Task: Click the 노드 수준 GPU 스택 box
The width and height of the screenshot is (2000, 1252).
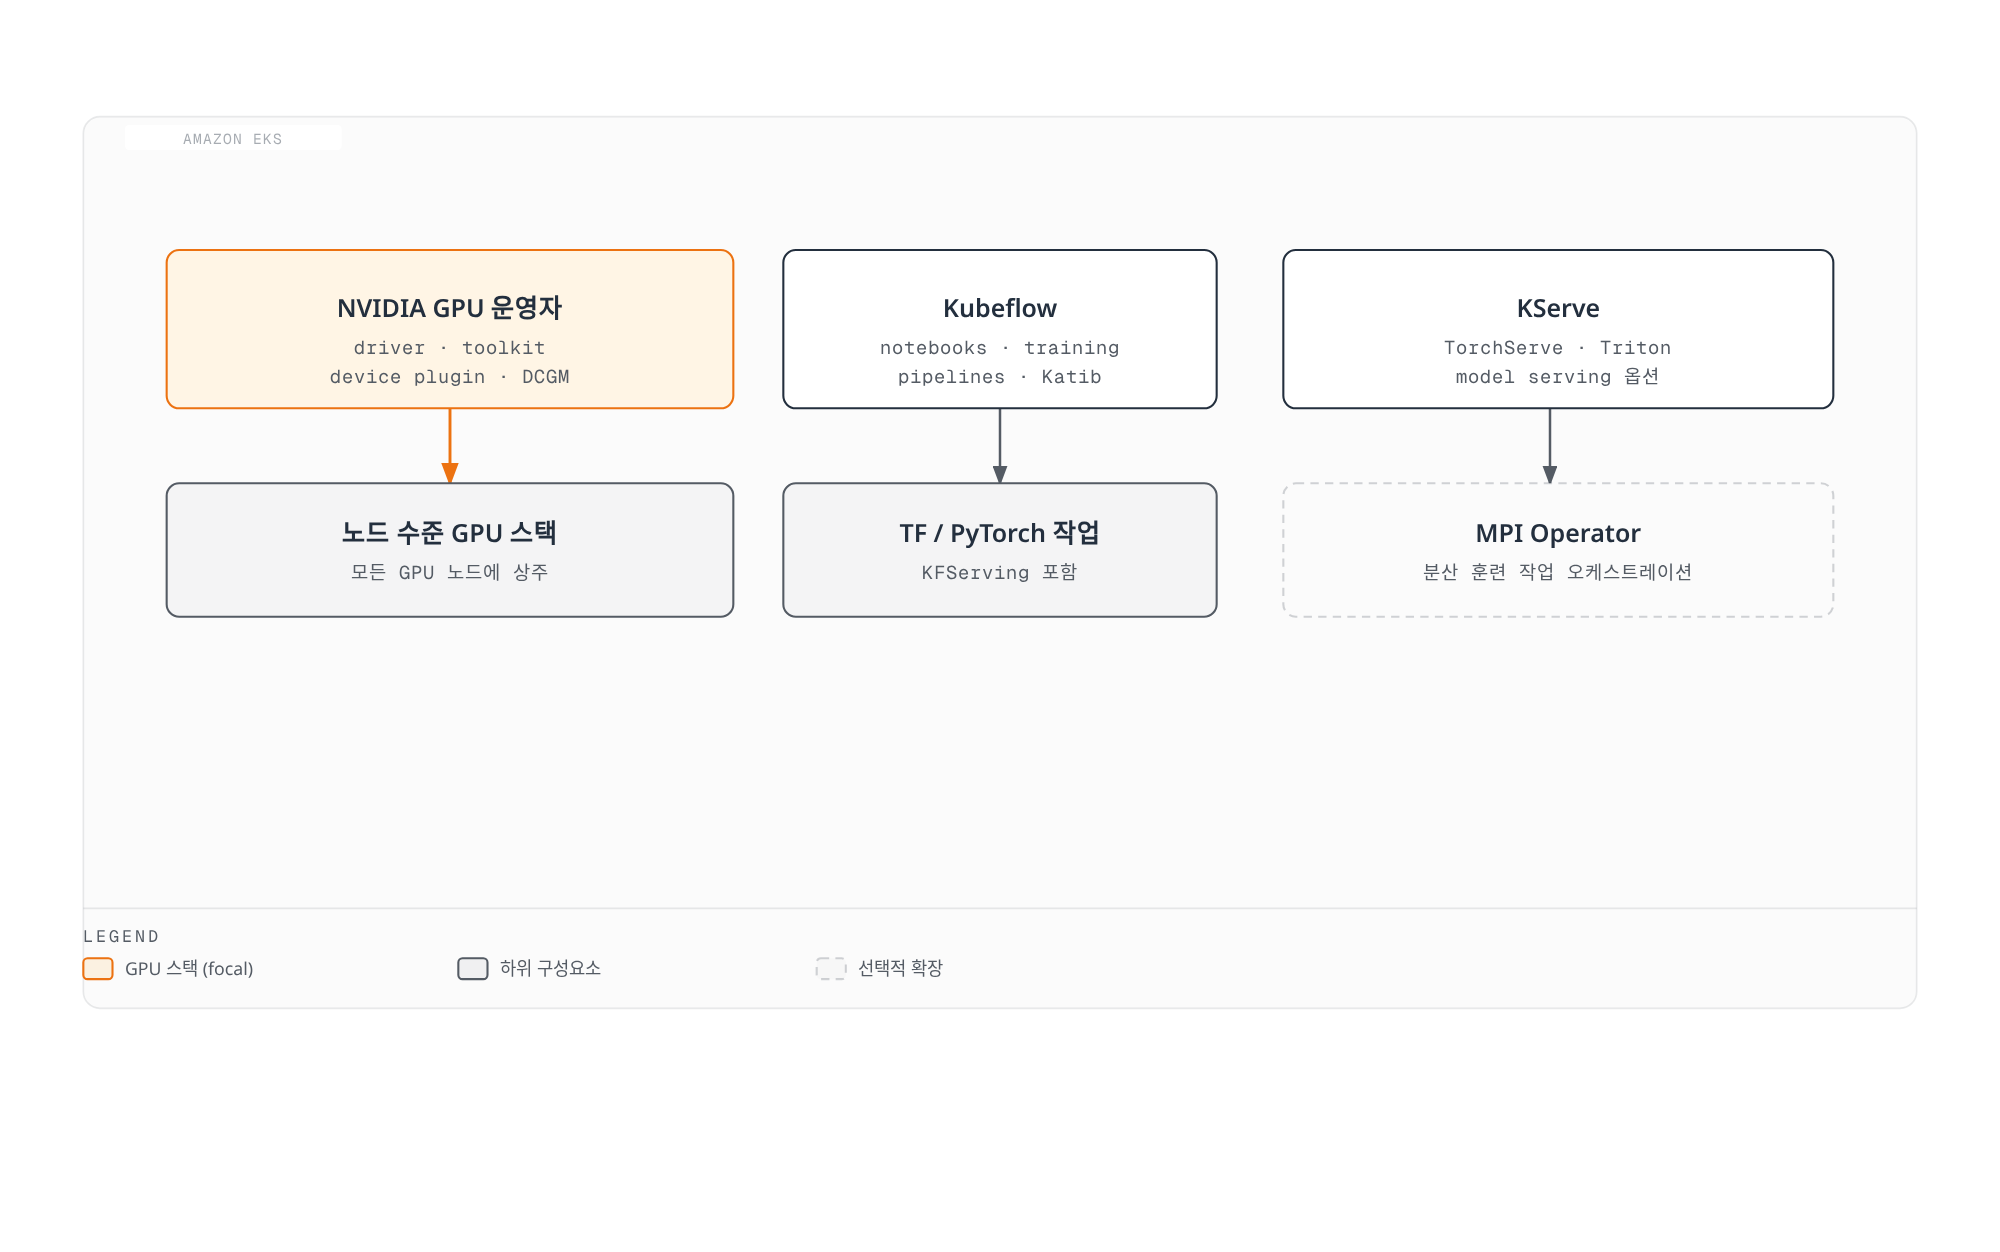Action: [x=450, y=550]
